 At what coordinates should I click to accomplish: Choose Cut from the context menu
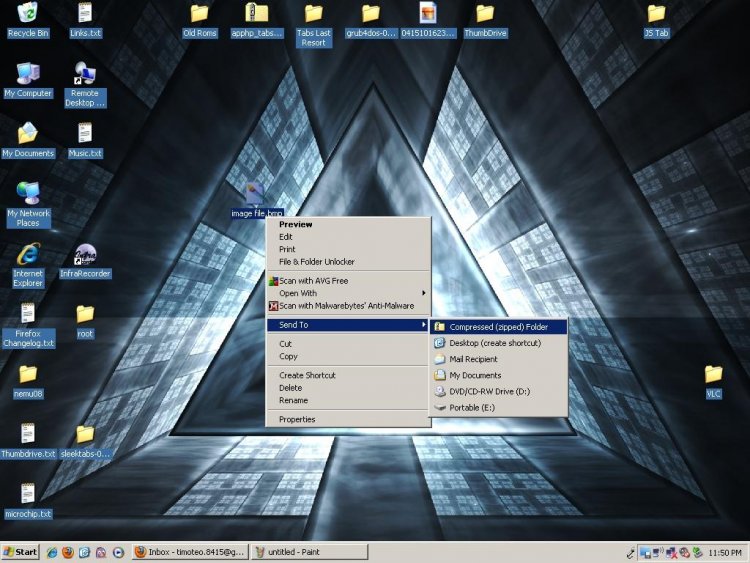348,344
